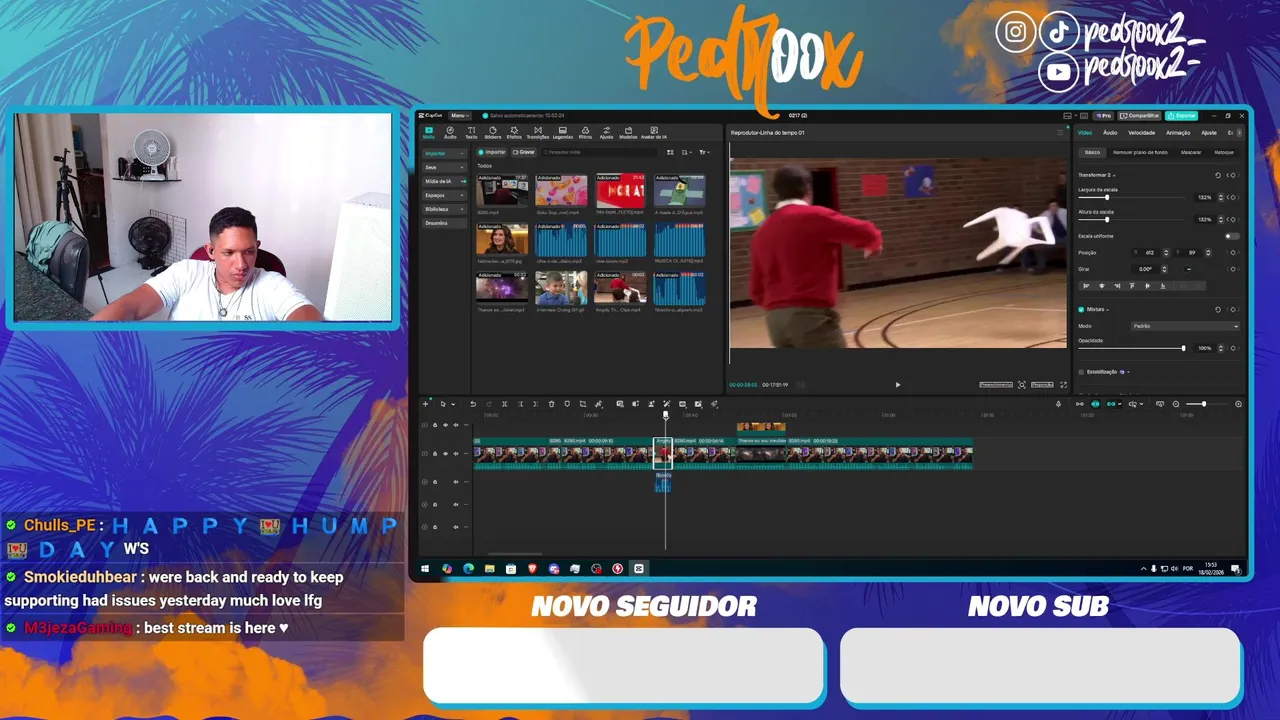This screenshot has height=720, width=1280.
Task: Open the Stickers tab
Action: (x=493, y=132)
